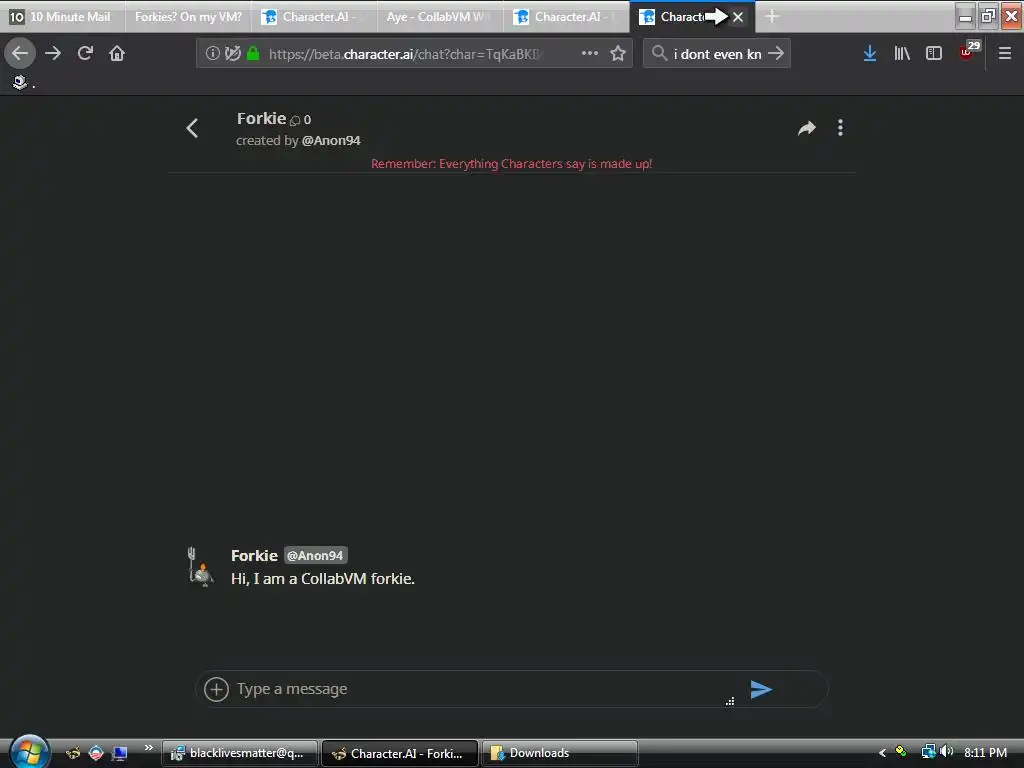Expand quick launch overflow chevron
Image resolution: width=1024 pixels, height=768 pixels.
pyautogui.click(x=148, y=748)
